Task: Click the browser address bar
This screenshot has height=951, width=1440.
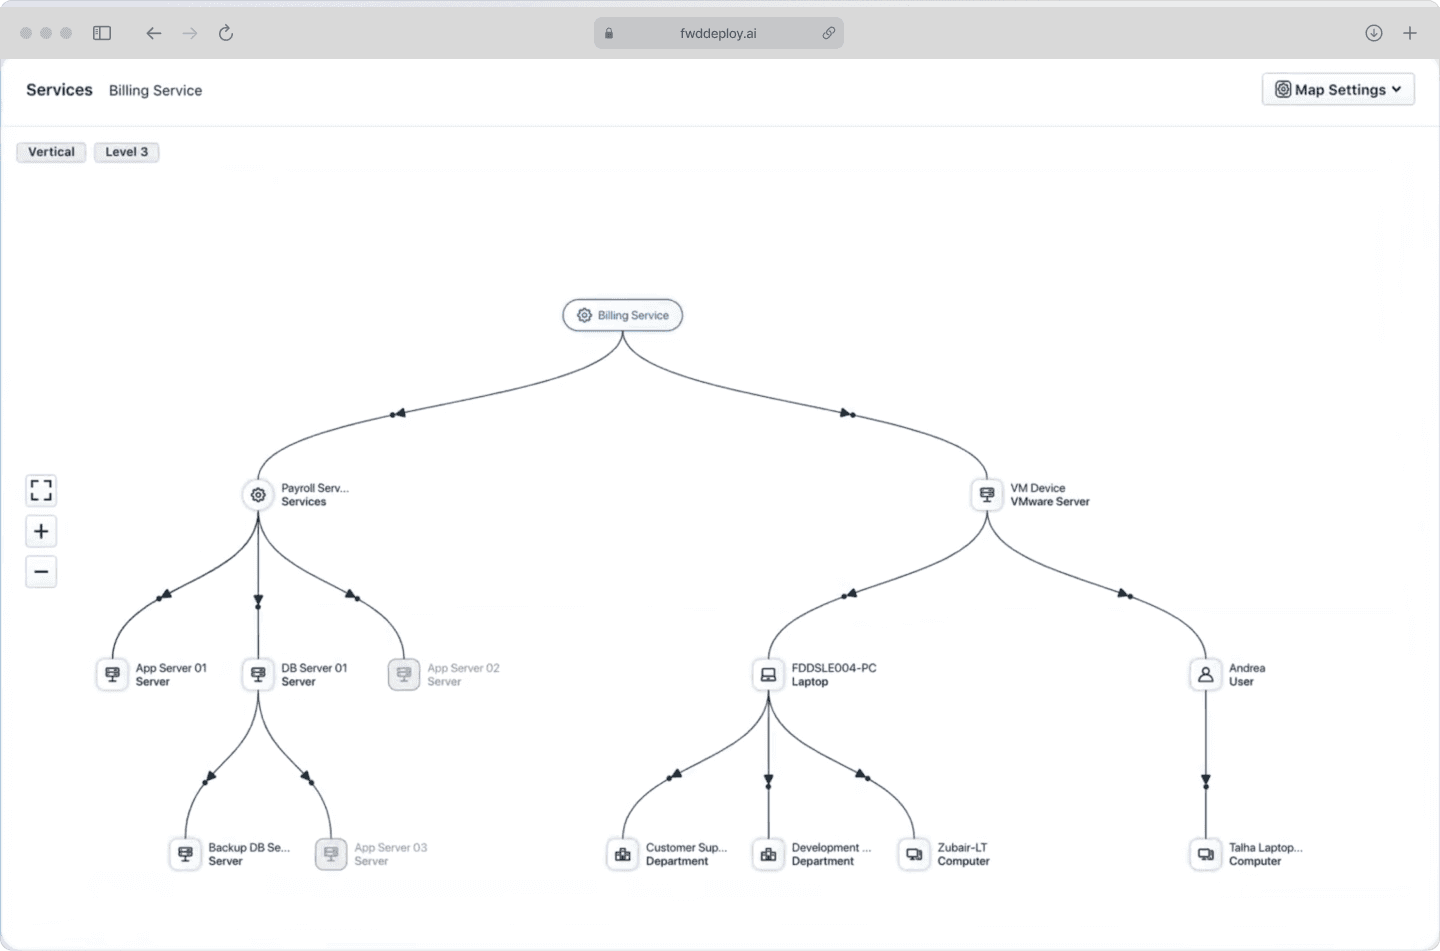Action: (719, 33)
